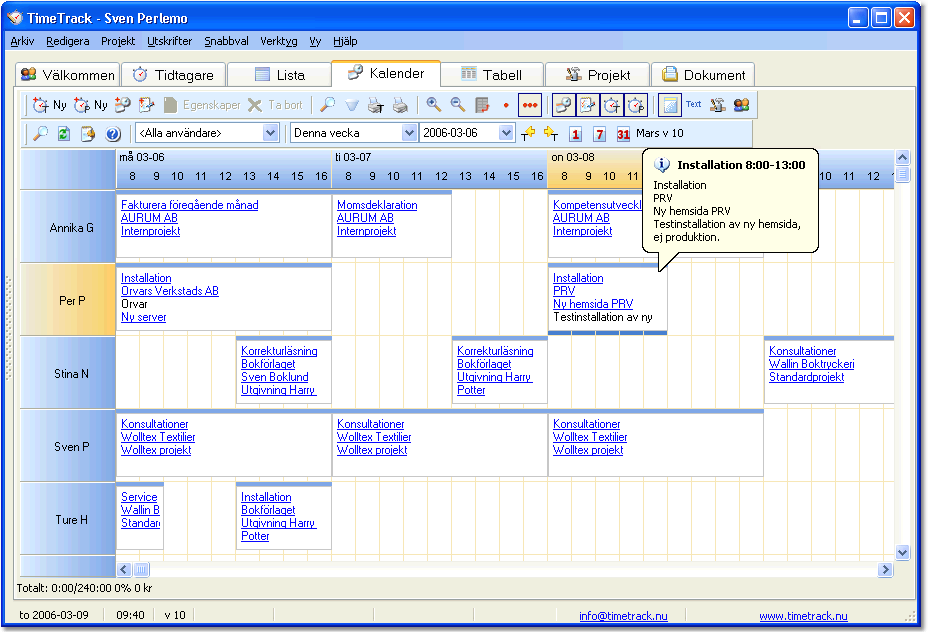
Task: Toggle the Text display option
Action: coord(694,105)
